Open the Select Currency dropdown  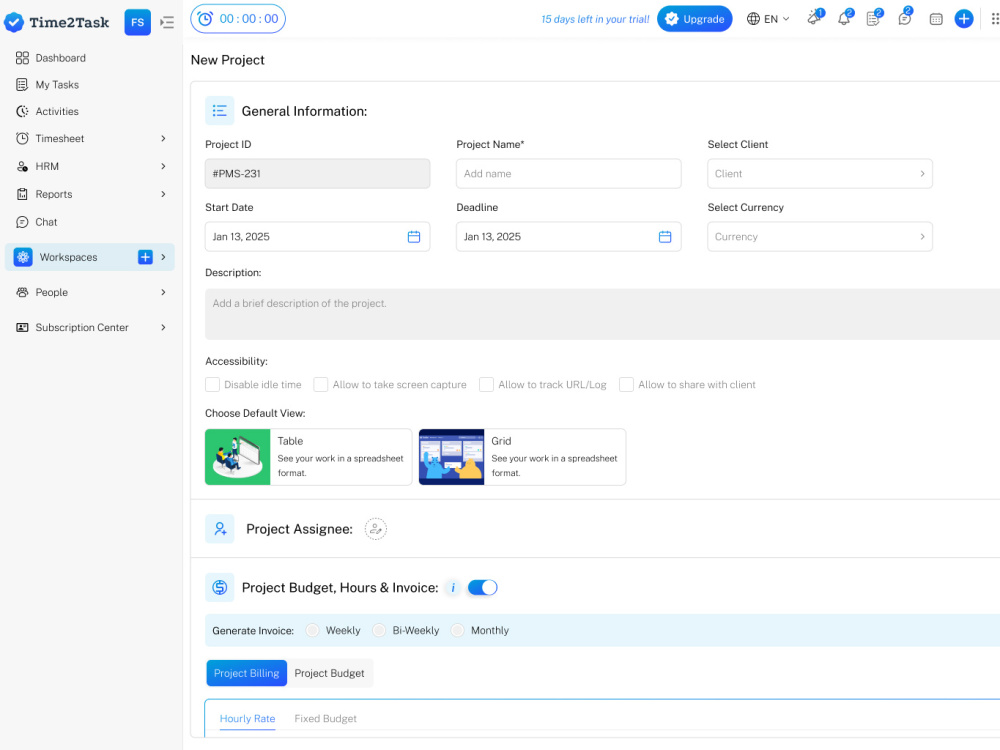click(820, 237)
